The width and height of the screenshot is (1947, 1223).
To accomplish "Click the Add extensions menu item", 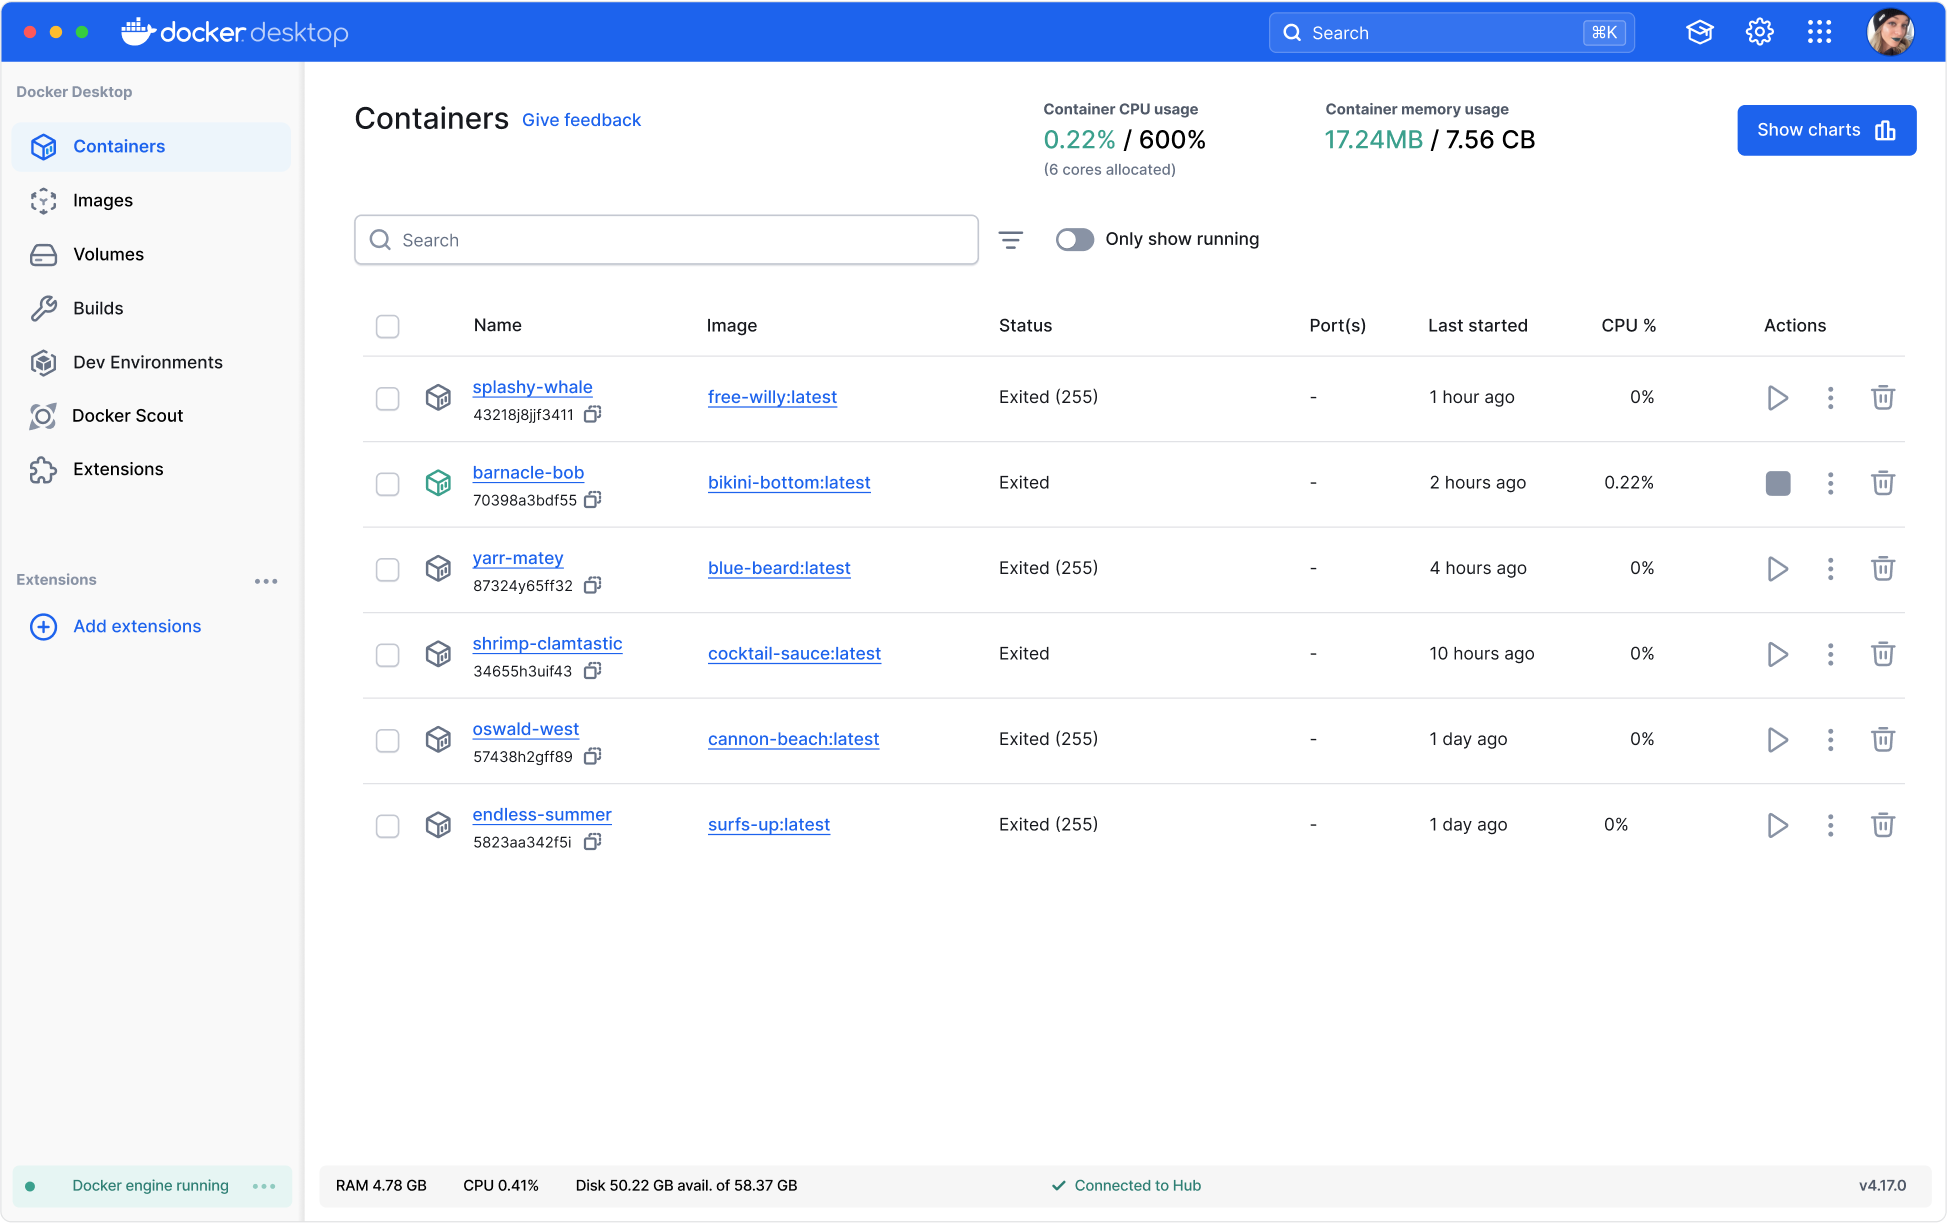I will (x=137, y=626).
